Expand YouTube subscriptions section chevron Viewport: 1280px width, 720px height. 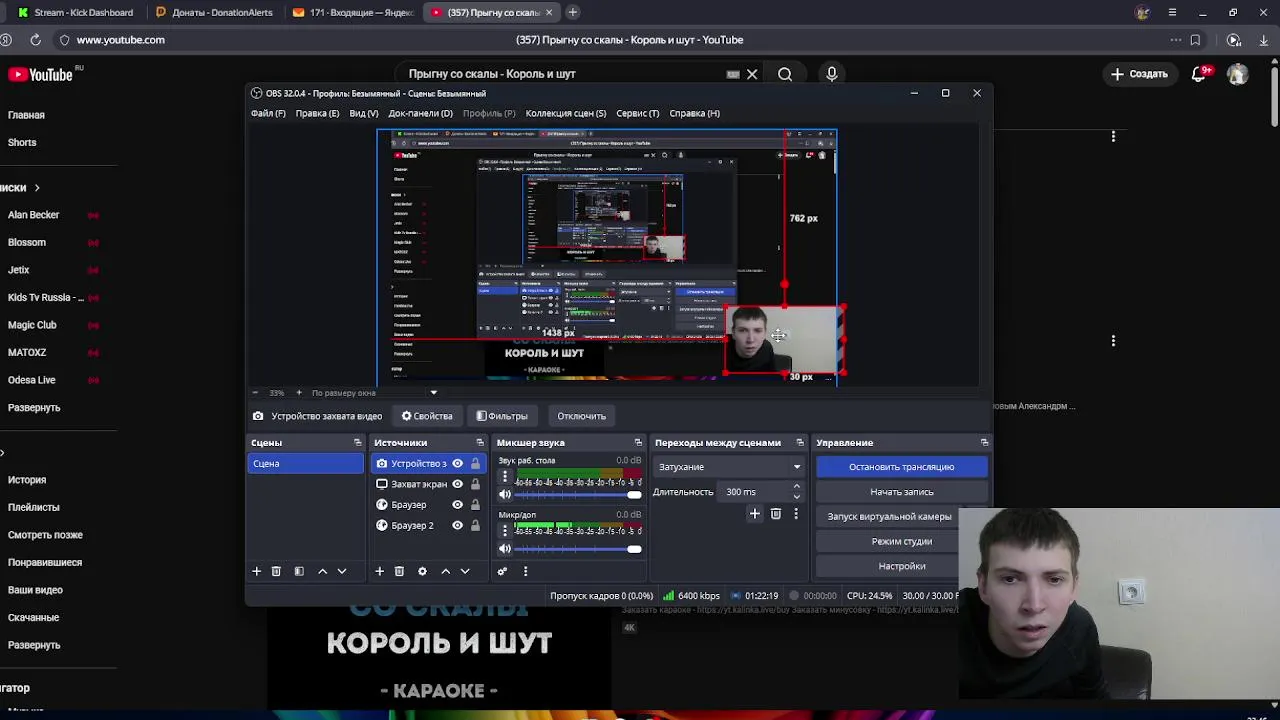(x=37, y=188)
